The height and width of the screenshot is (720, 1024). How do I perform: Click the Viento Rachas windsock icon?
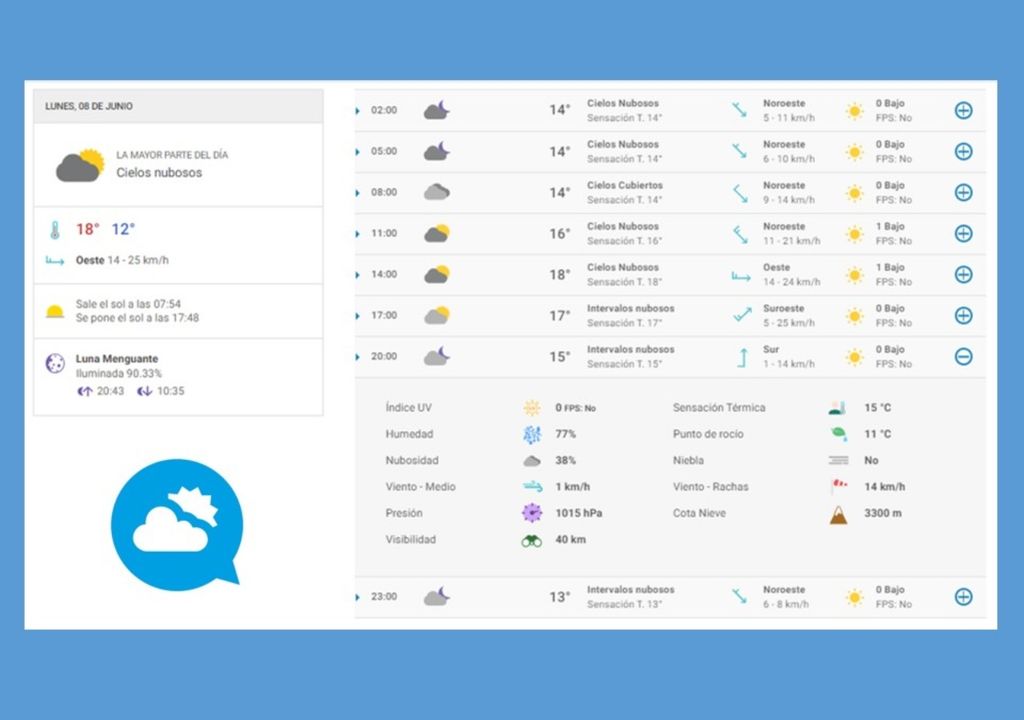click(x=838, y=487)
